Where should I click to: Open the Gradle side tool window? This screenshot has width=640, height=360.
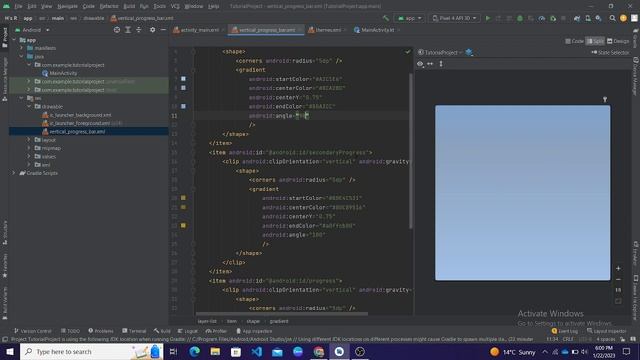coord(636,38)
